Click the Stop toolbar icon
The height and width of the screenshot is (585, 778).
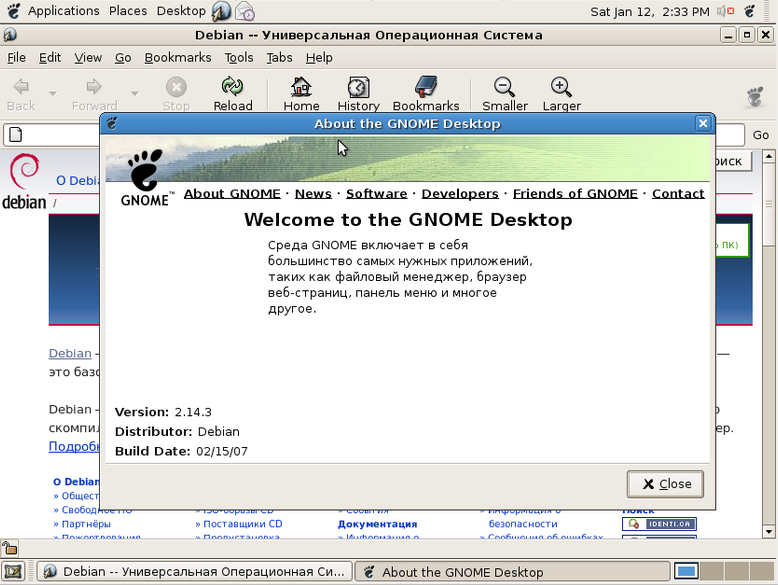point(176,87)
